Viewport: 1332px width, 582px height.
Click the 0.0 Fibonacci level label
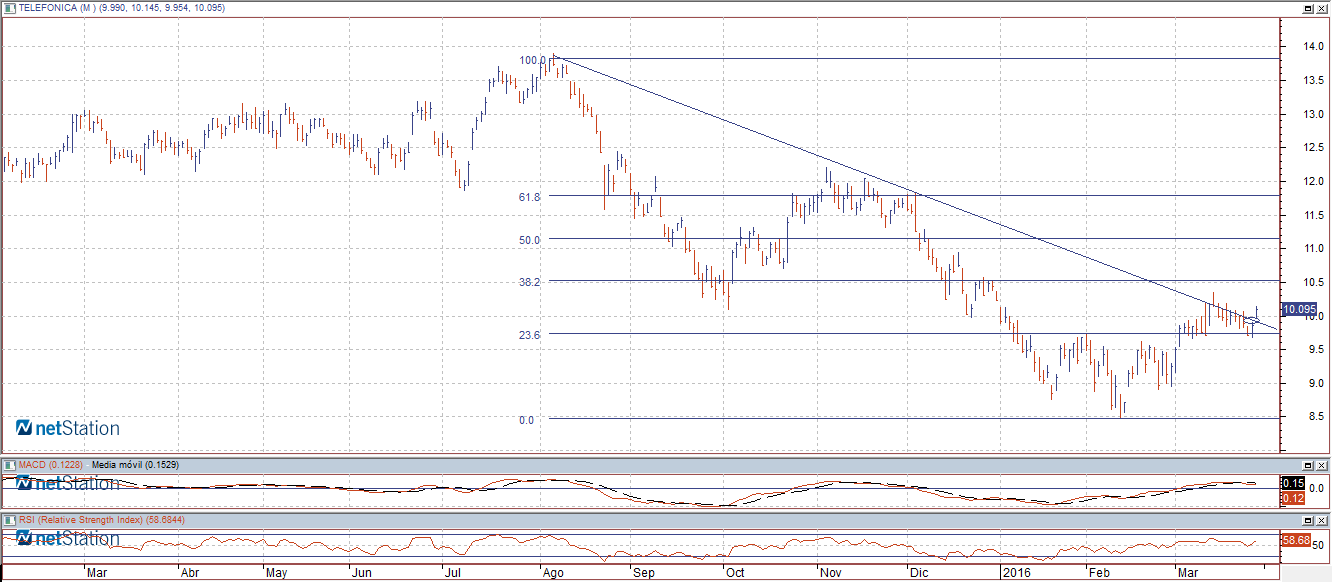point(527,420)
